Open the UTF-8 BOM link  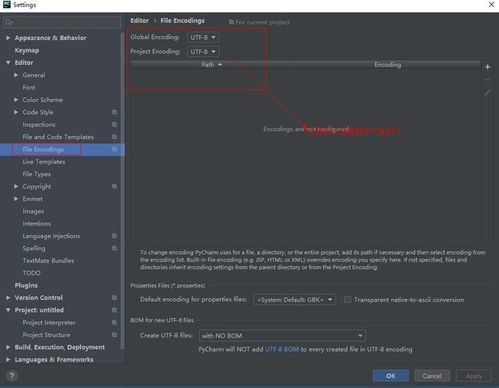282,349
